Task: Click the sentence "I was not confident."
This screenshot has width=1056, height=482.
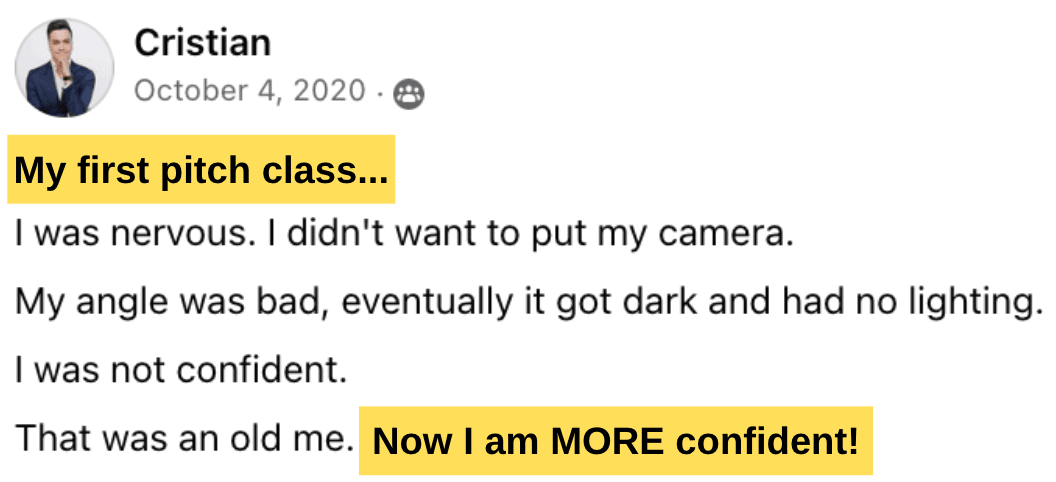Action: tap(181, 372)
